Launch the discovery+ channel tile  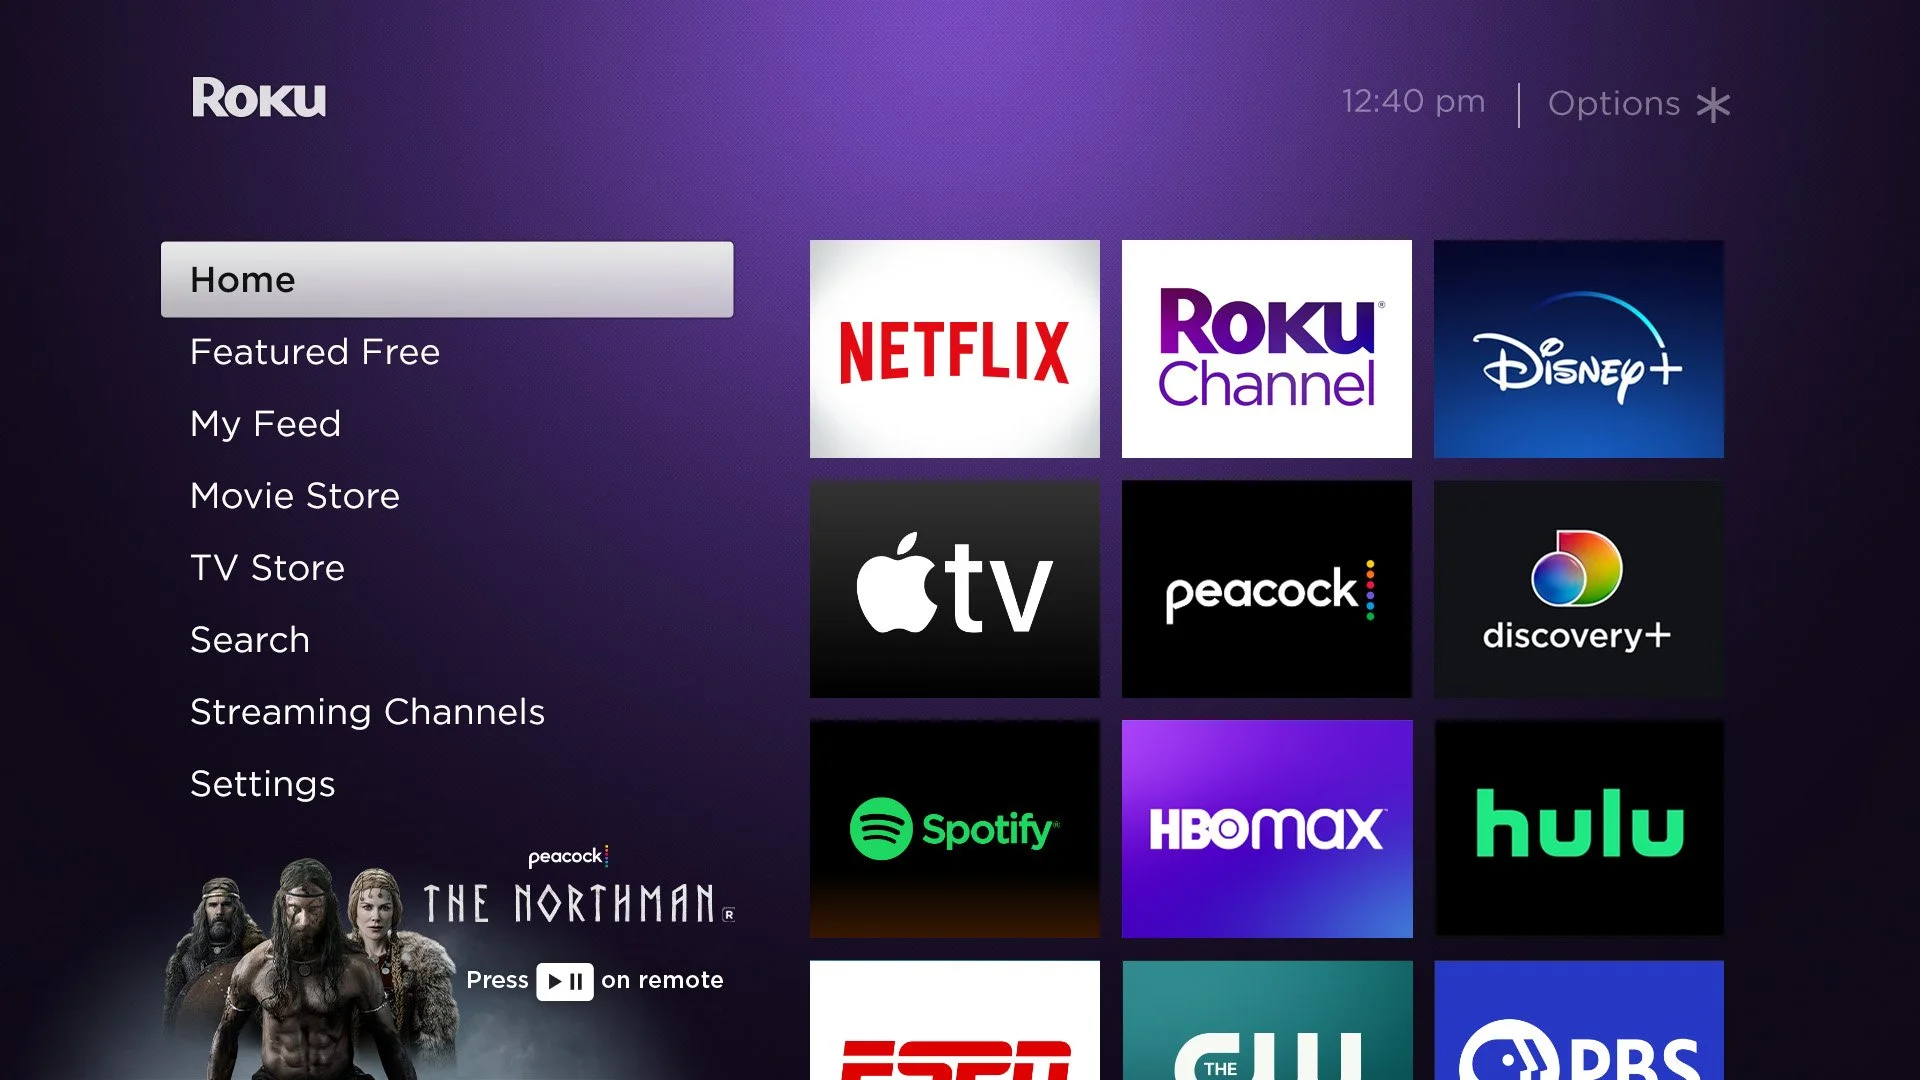[x=1578, y=589]
